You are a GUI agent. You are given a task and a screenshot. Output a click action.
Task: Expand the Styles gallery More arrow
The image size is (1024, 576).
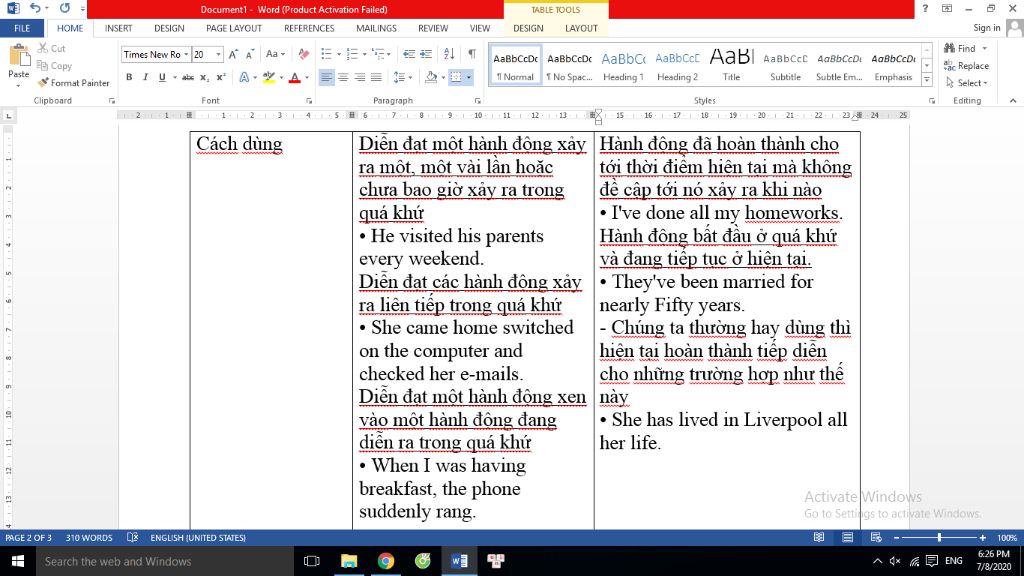[x=927, y=80]
